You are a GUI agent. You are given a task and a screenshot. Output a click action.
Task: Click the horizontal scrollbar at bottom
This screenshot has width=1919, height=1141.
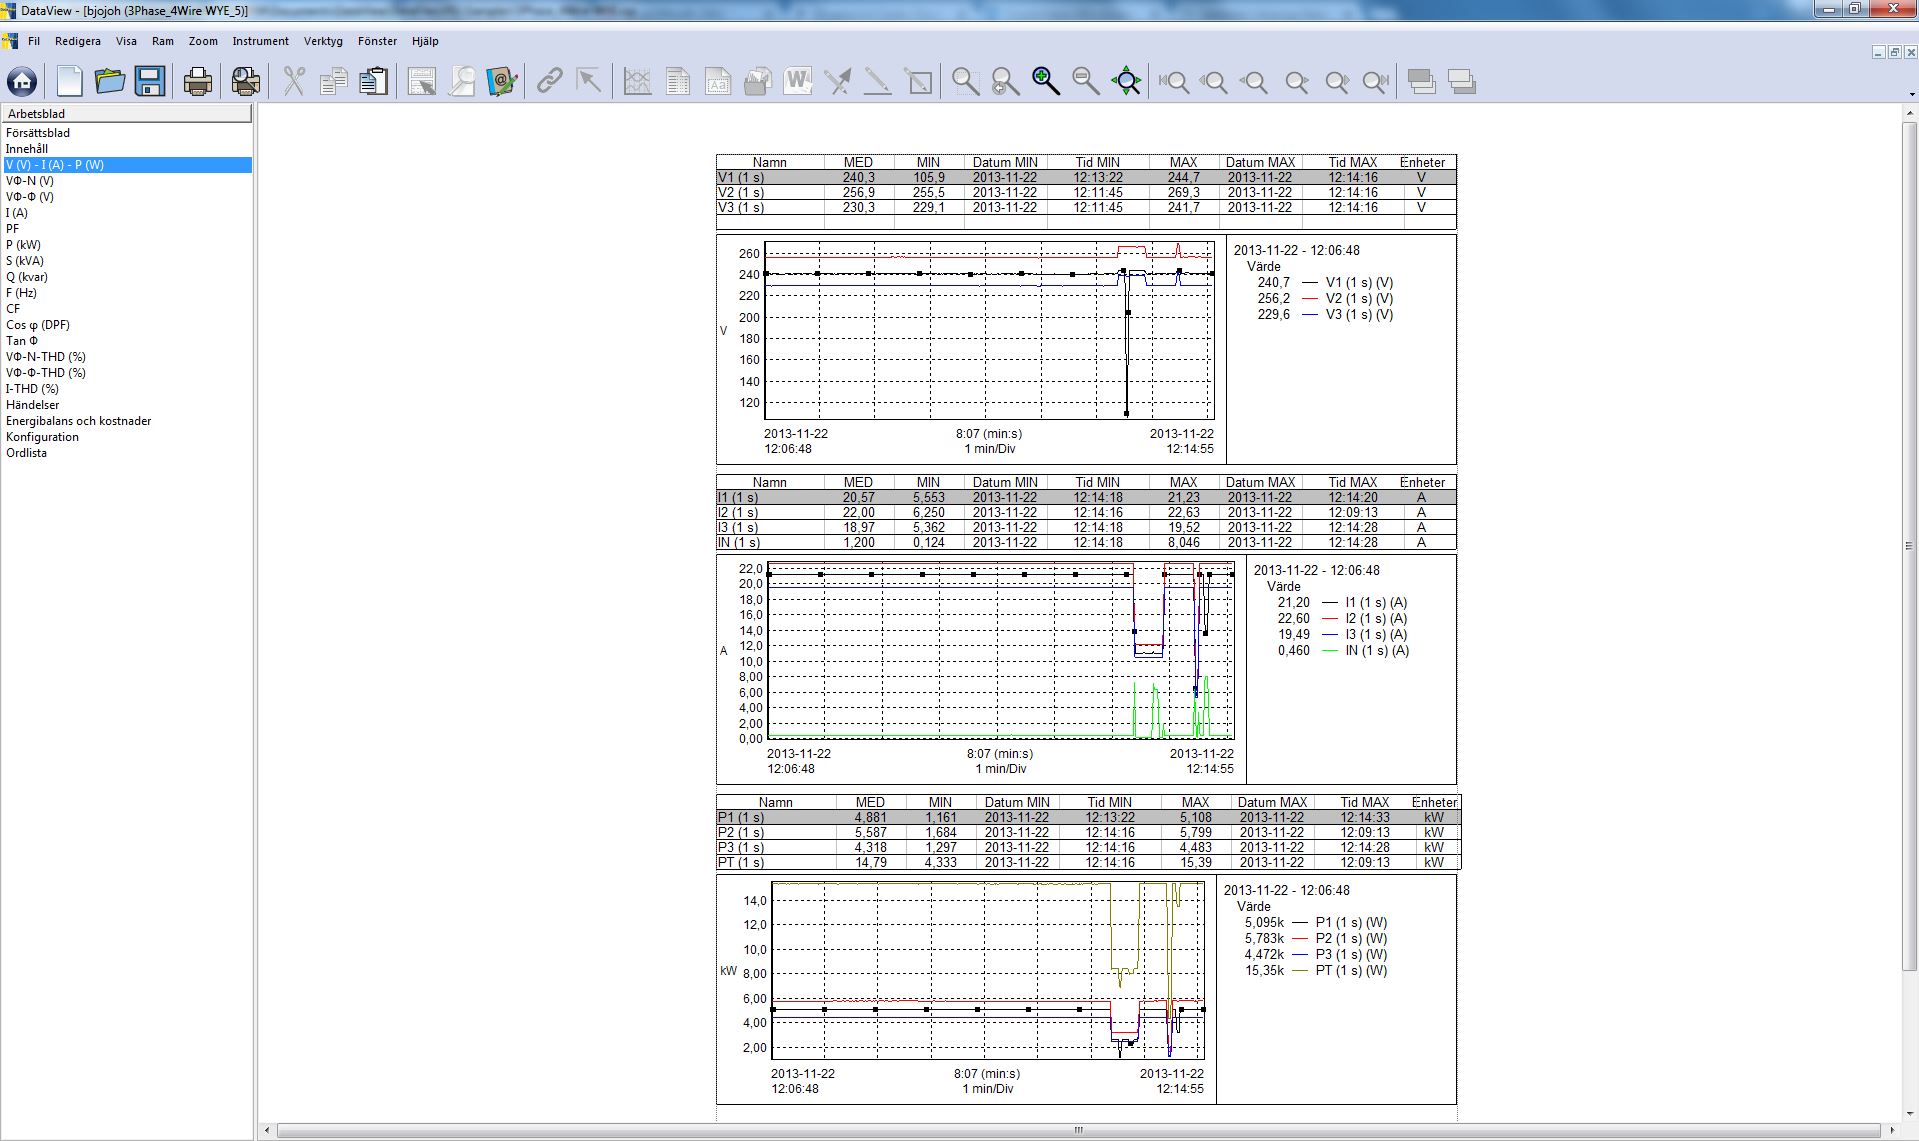point(1078,1131)
